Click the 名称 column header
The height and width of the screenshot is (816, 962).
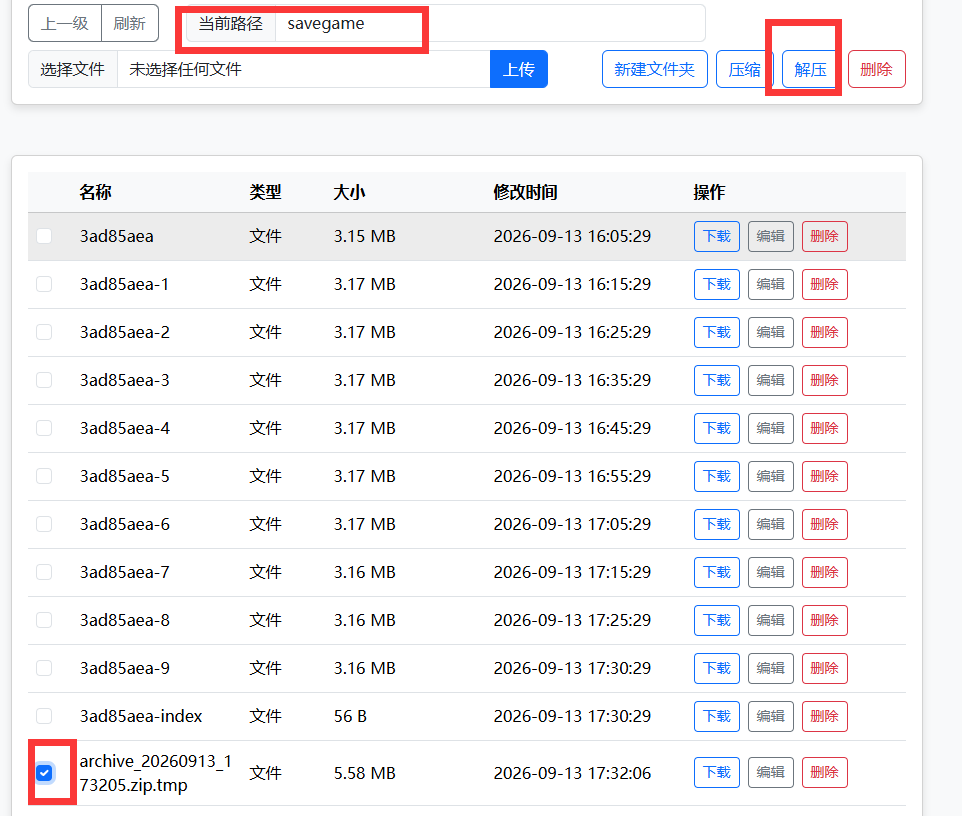pos(95,193)
